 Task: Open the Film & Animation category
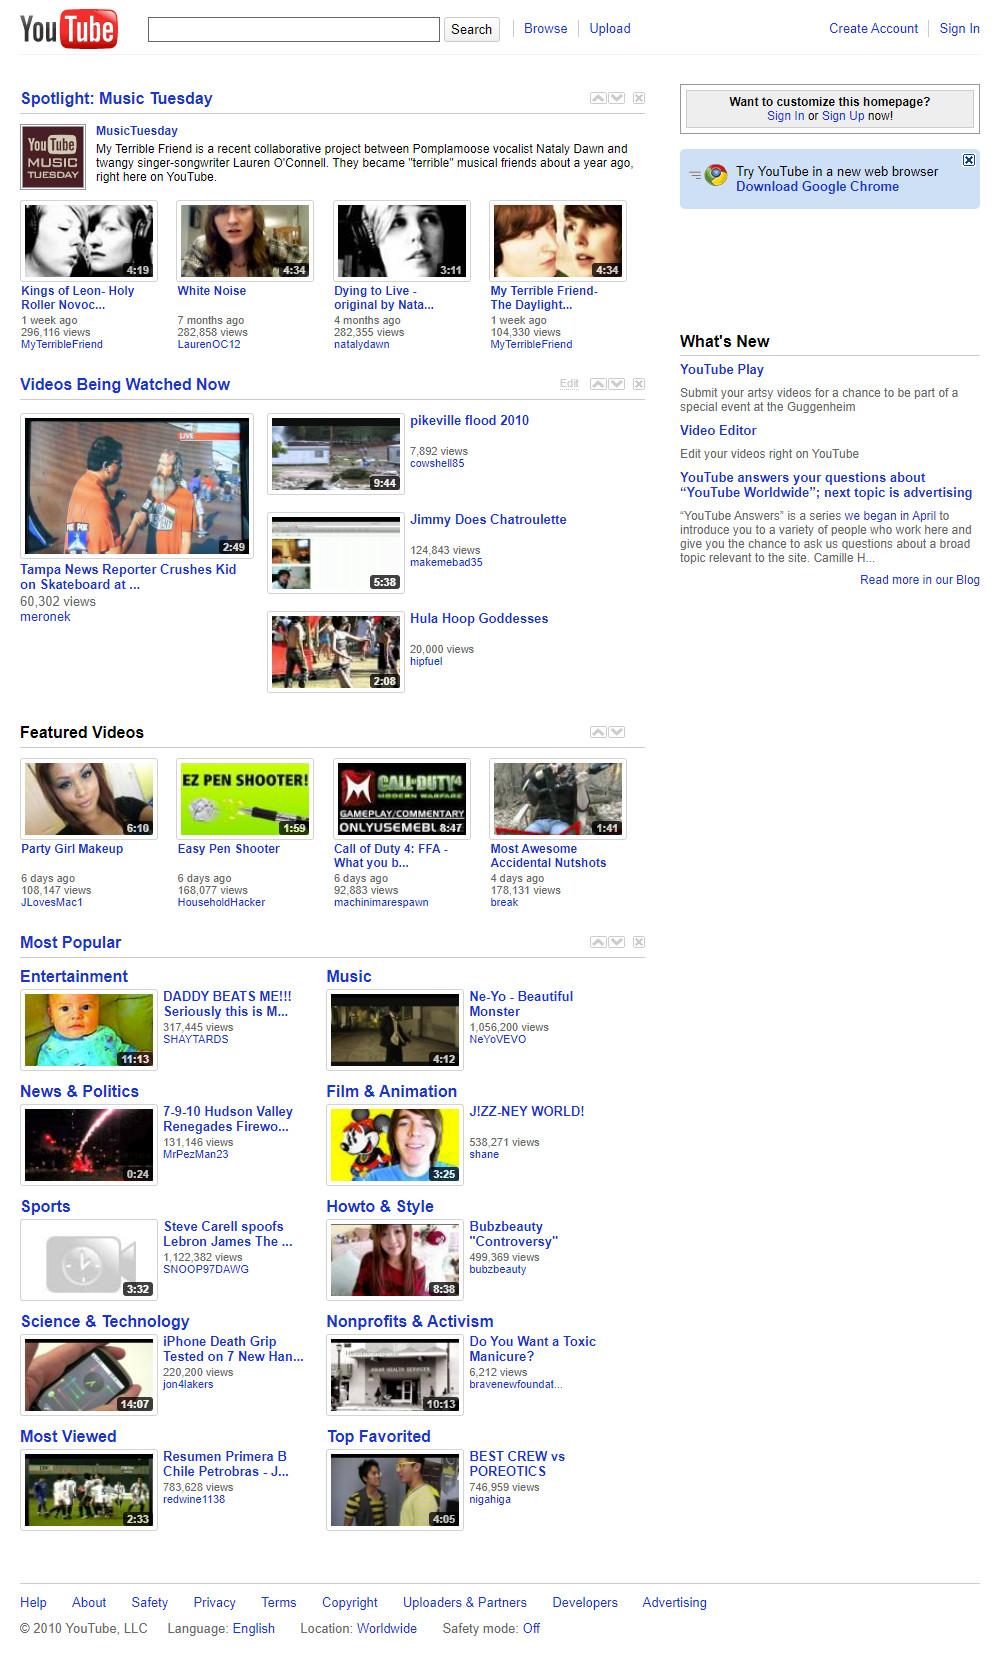point(392,1092)
